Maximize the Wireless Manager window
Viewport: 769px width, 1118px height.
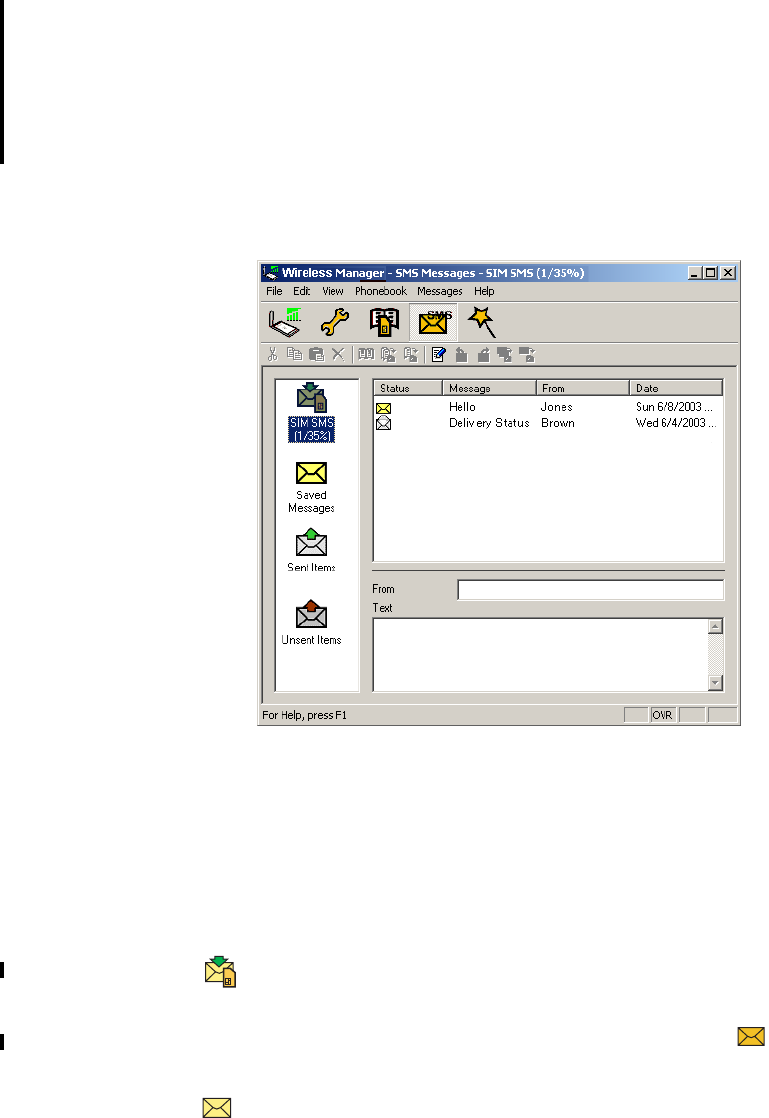click(711, 273)
